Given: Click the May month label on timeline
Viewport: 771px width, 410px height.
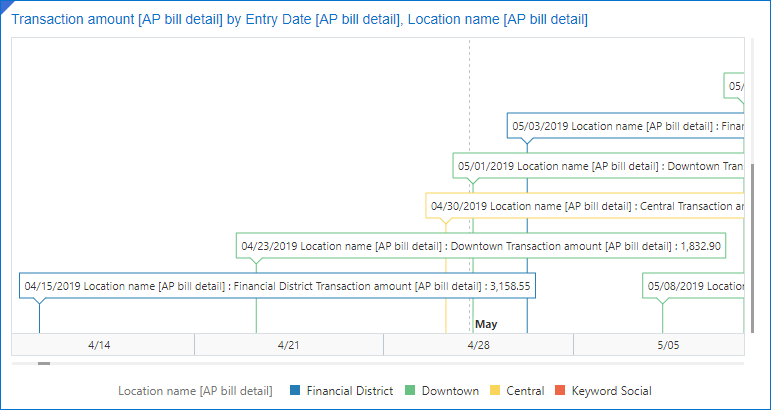Looking at the screenshot, I should click(x=486, y=324).
